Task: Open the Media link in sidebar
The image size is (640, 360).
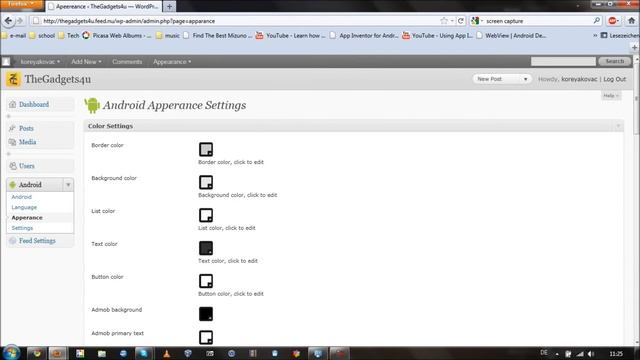Action: click(27, 142)
